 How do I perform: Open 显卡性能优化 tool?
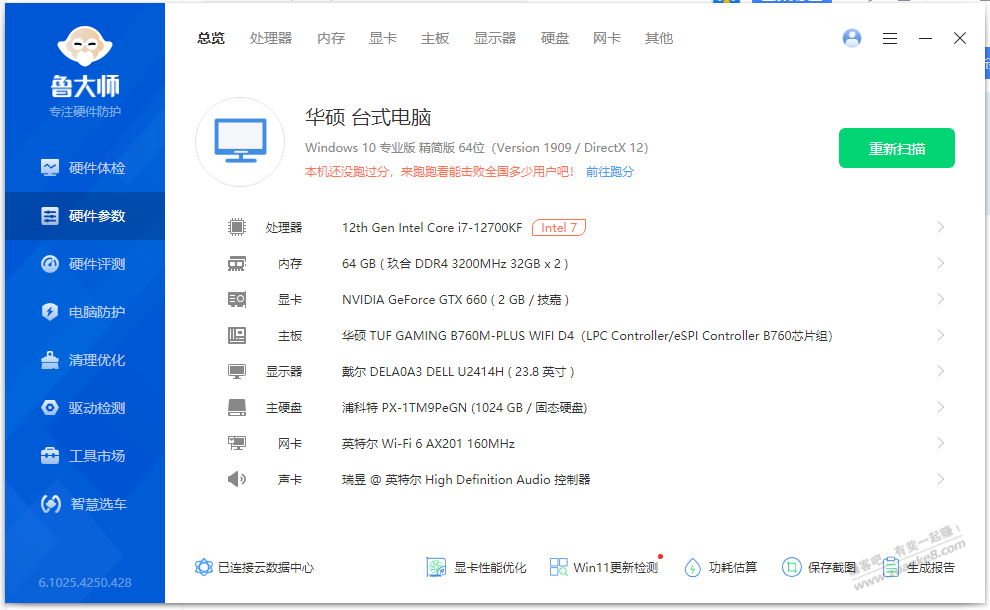point(476,568)
